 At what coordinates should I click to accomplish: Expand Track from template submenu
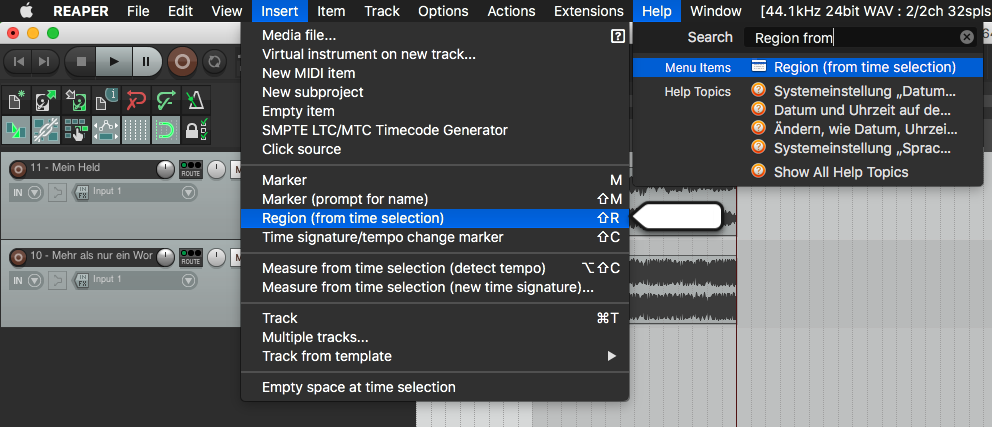(435, 356)
